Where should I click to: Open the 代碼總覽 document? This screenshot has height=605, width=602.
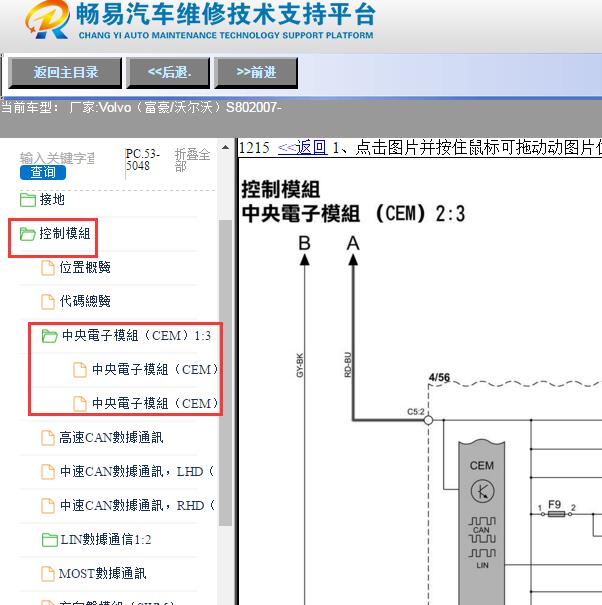85,301
